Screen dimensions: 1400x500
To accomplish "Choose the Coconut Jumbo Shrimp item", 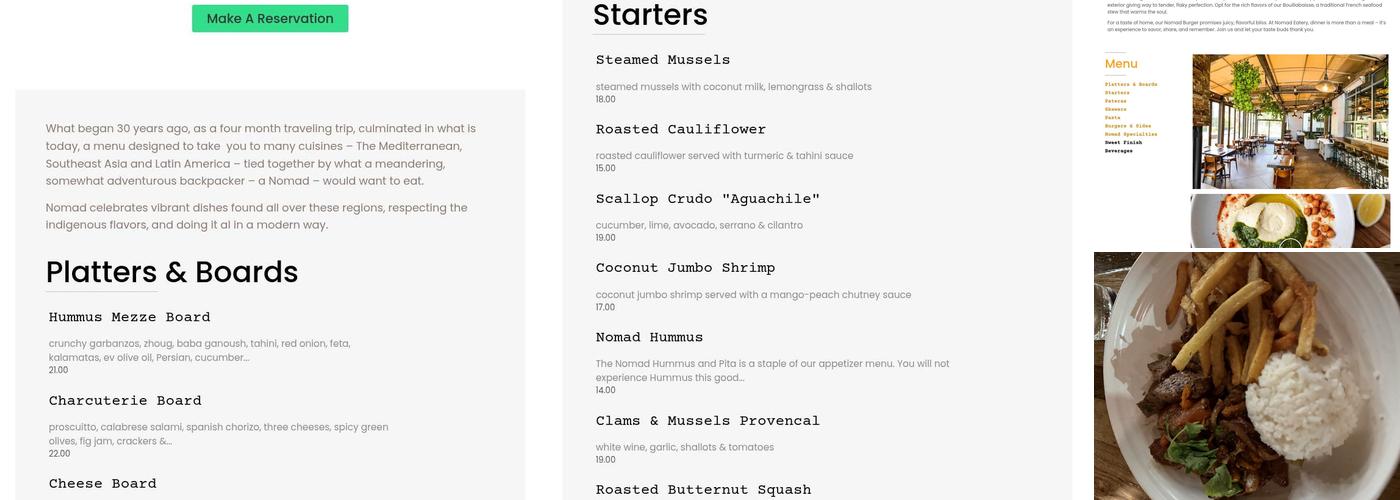I will (x=685, y=268).
